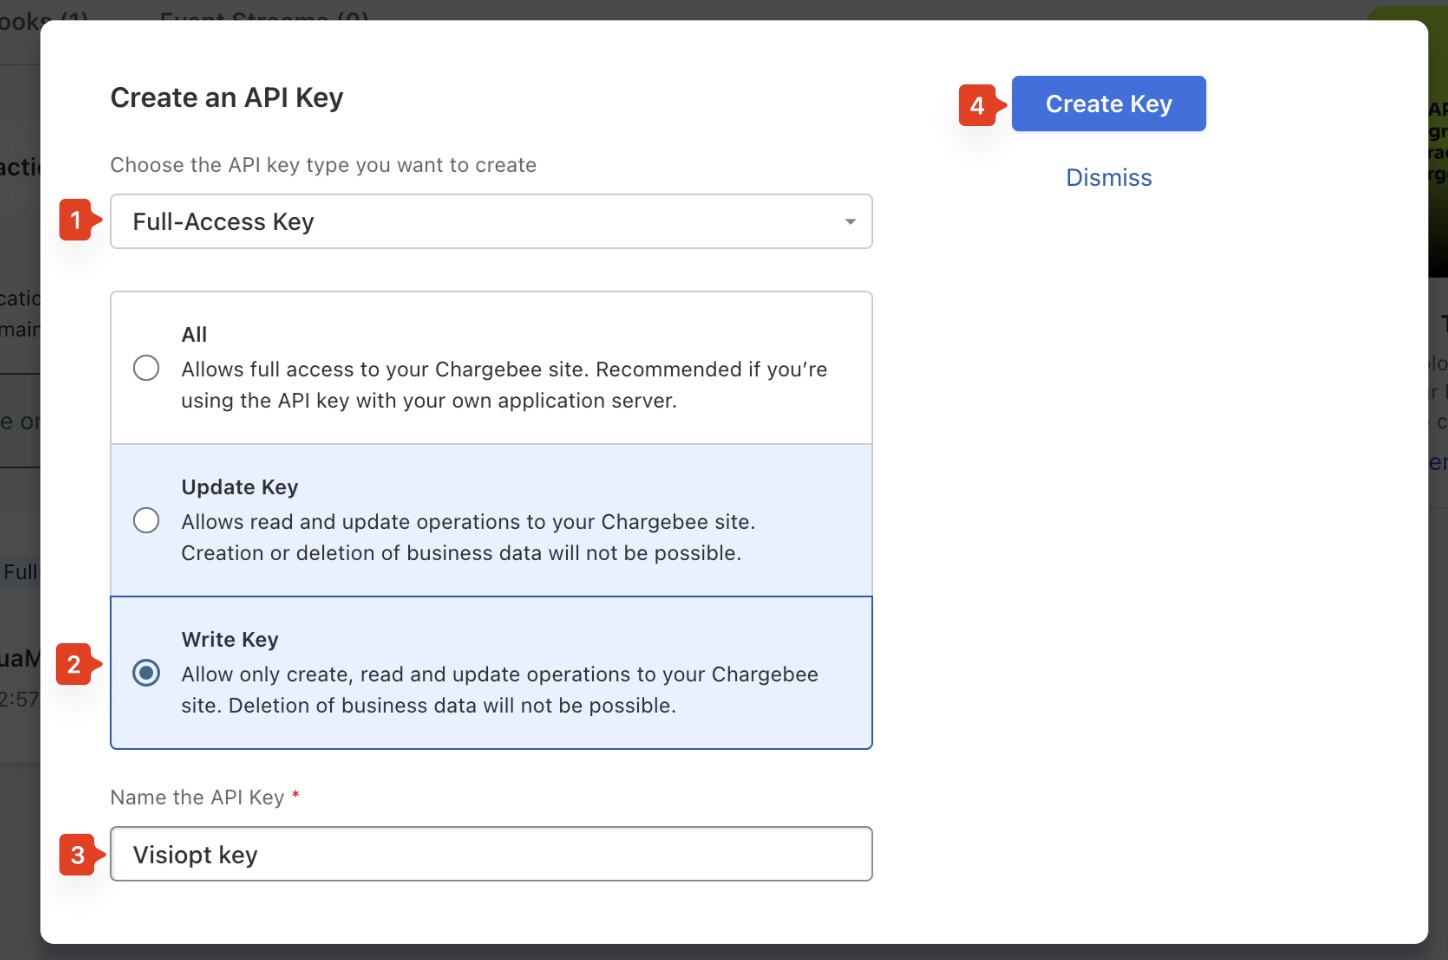Screen dimensions: 1448x960
Task: Click the Write Key option title
Action: point(230,640)
